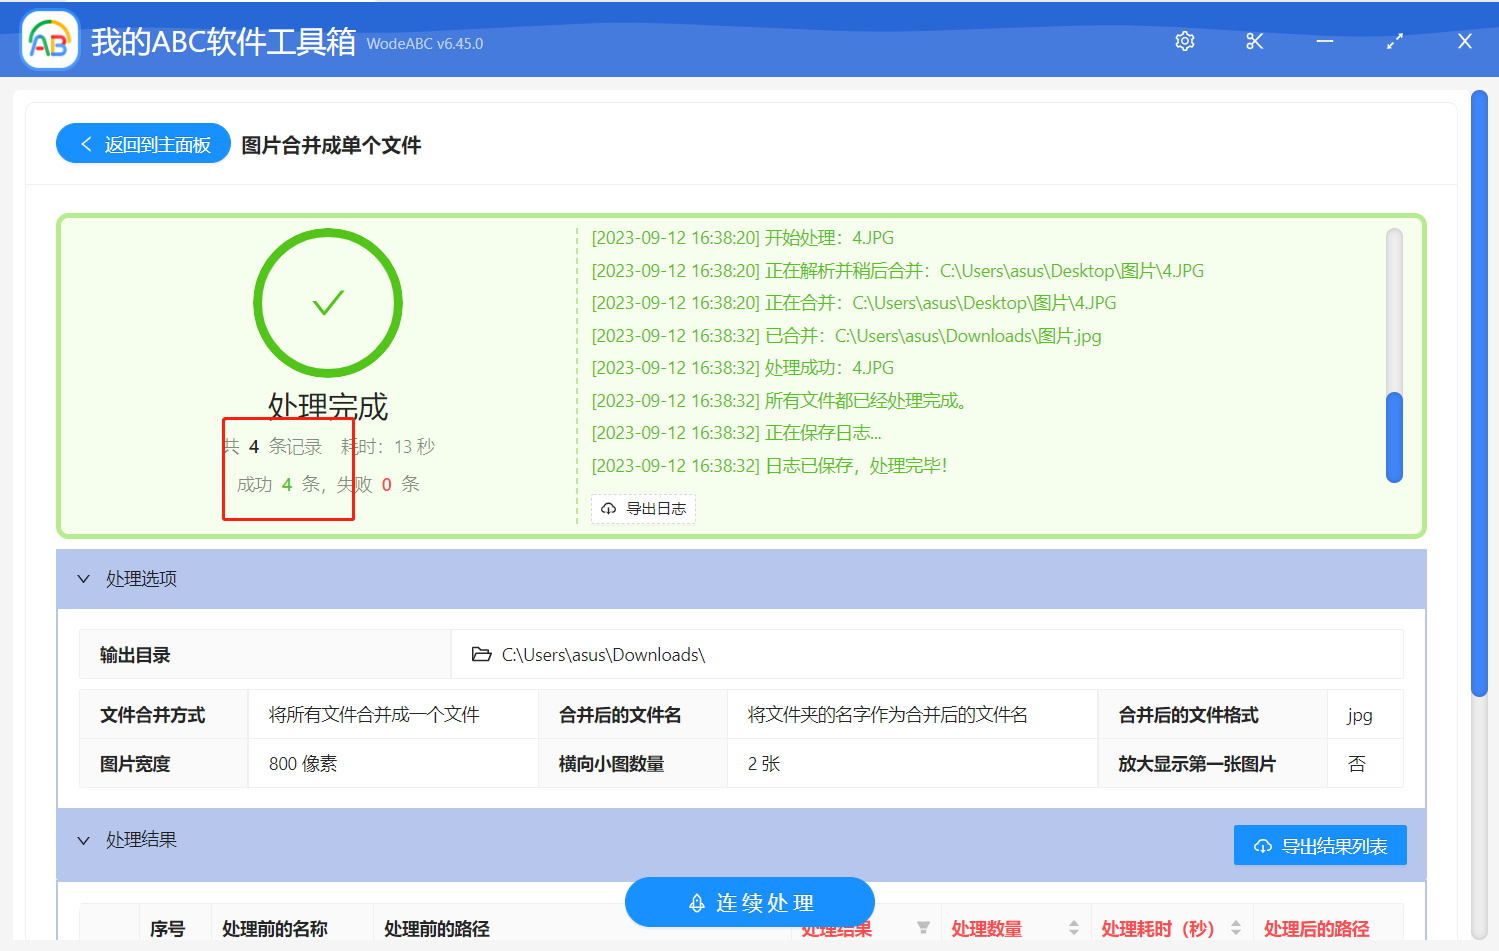This screenshot has width=1499, height=951.
Task: Click the scissors icon in the title bar
Action: pos(1254,41)
